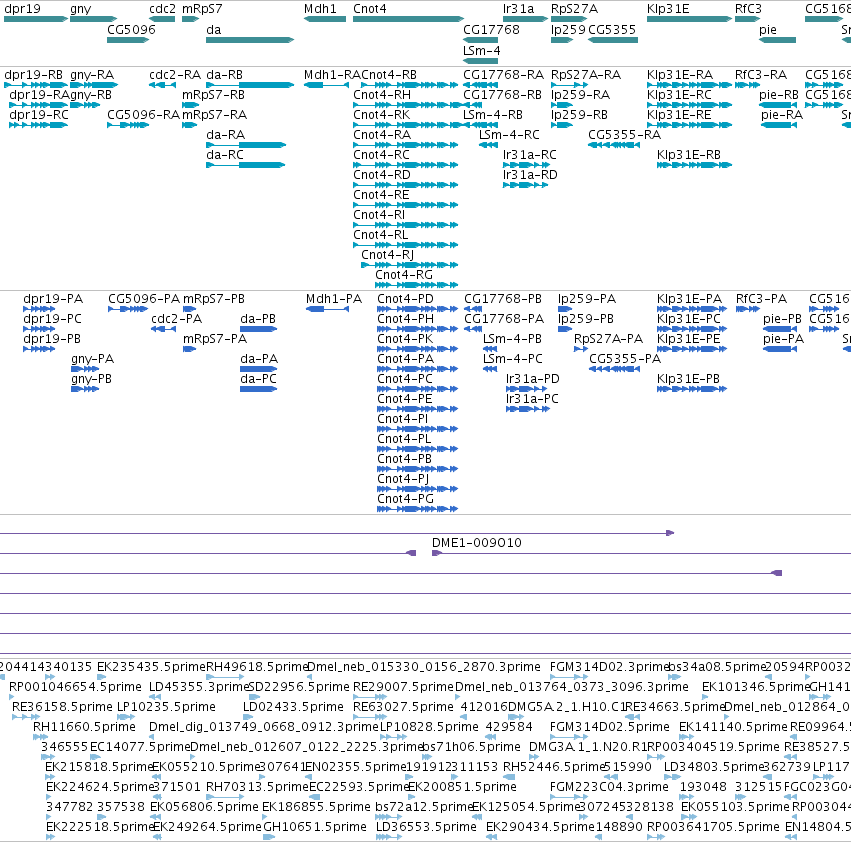
Task: Select protein da-PC
Action: (x=258, y=389)
